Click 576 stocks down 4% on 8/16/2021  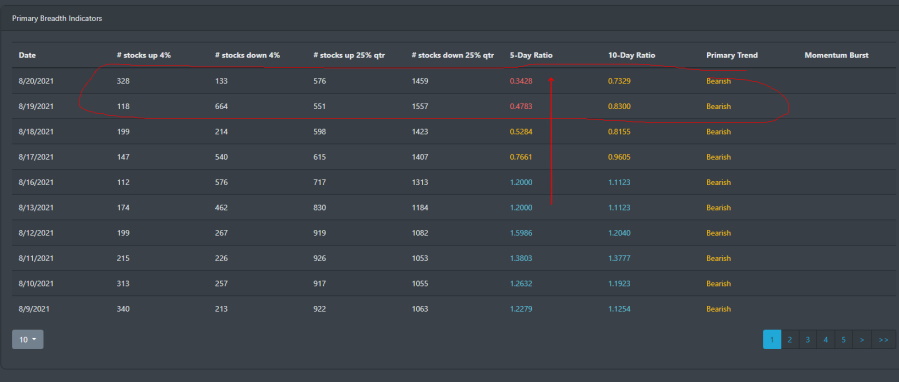(221, 182)
